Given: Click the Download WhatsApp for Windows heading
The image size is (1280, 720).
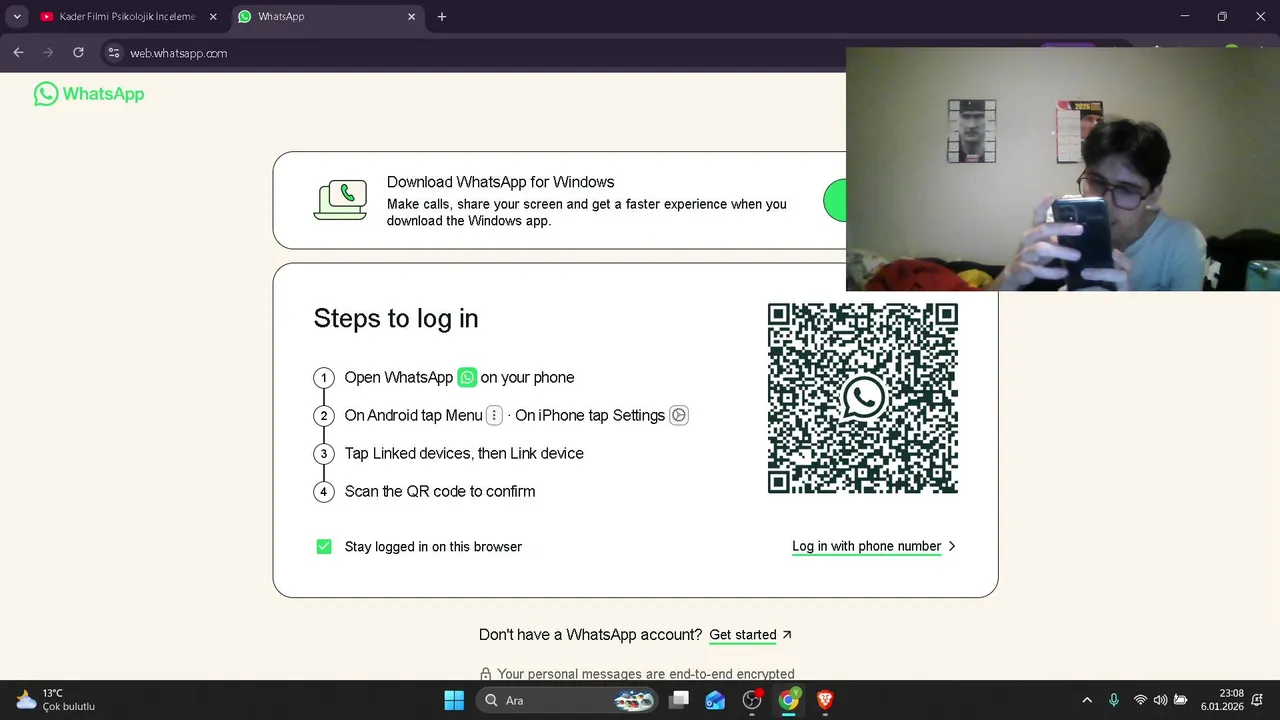Looking at the screenshot, I should (500, 182).
